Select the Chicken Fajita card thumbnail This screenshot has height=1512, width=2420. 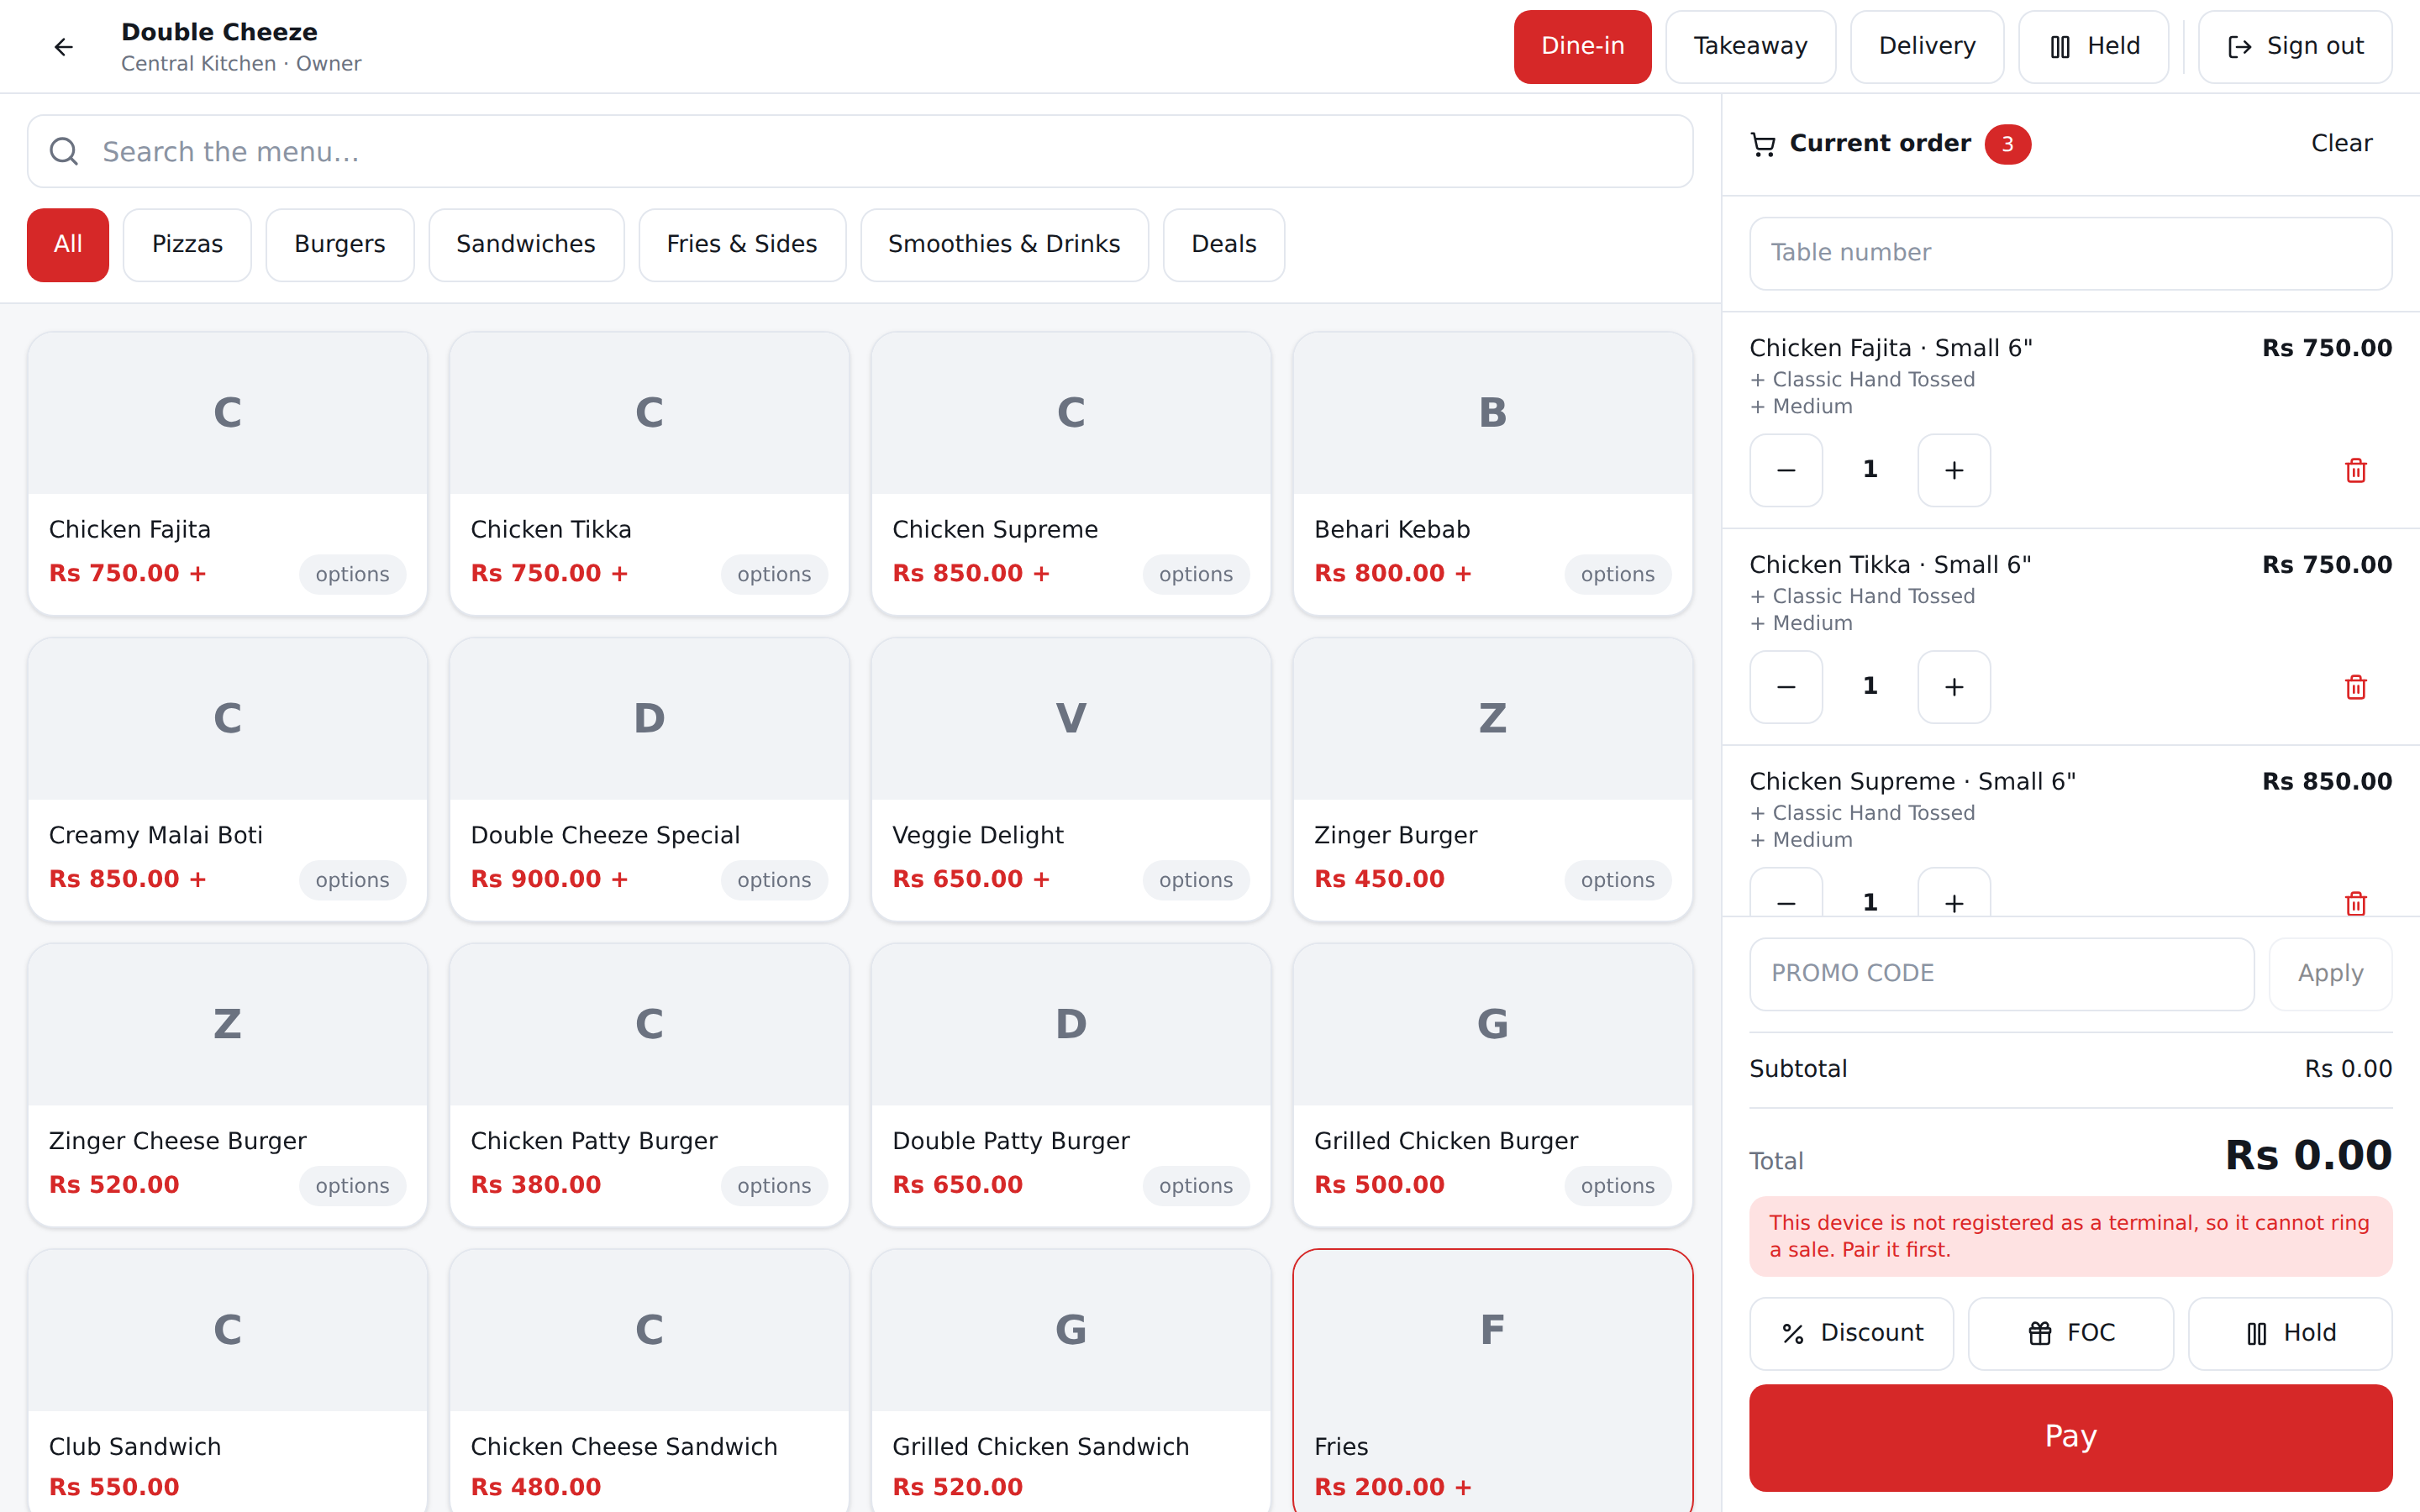(x=228, y=413)
